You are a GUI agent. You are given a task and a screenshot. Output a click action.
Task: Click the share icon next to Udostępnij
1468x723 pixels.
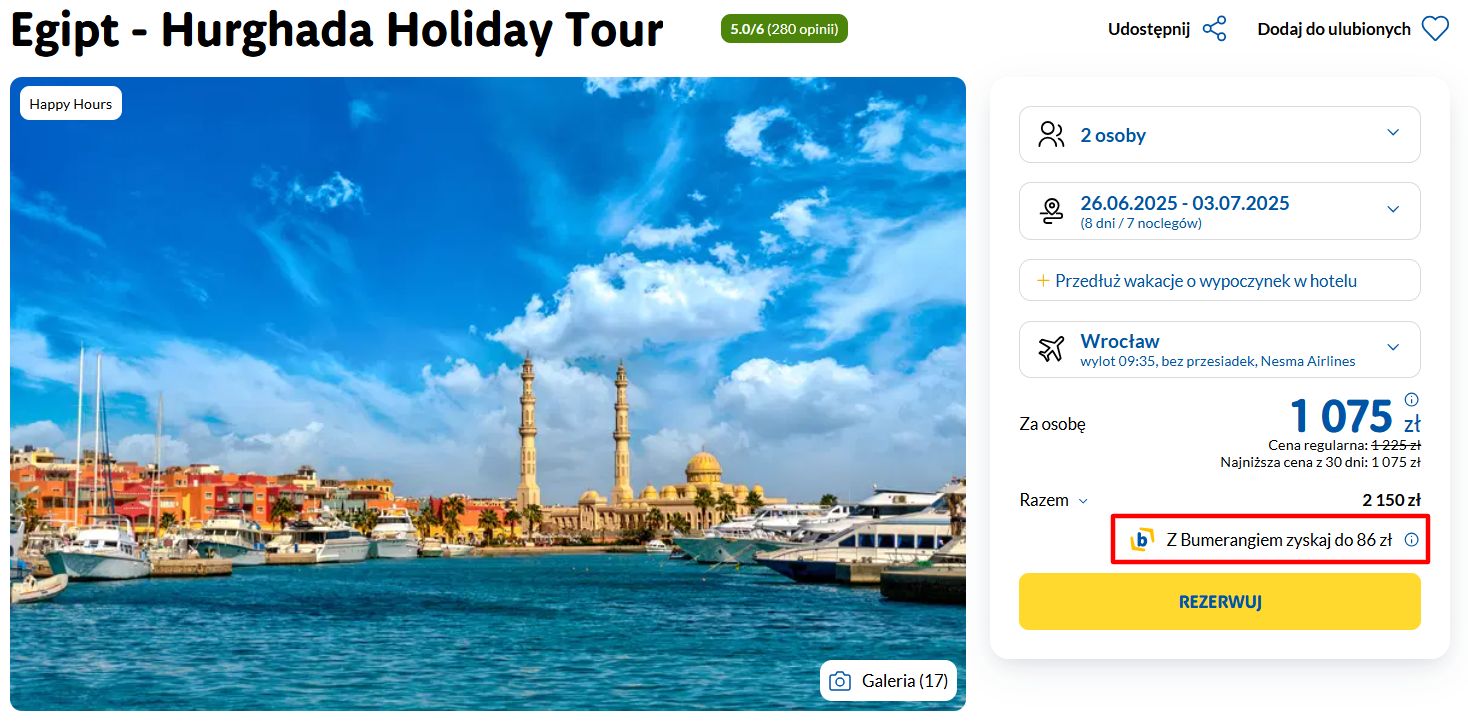[1214, 29]
